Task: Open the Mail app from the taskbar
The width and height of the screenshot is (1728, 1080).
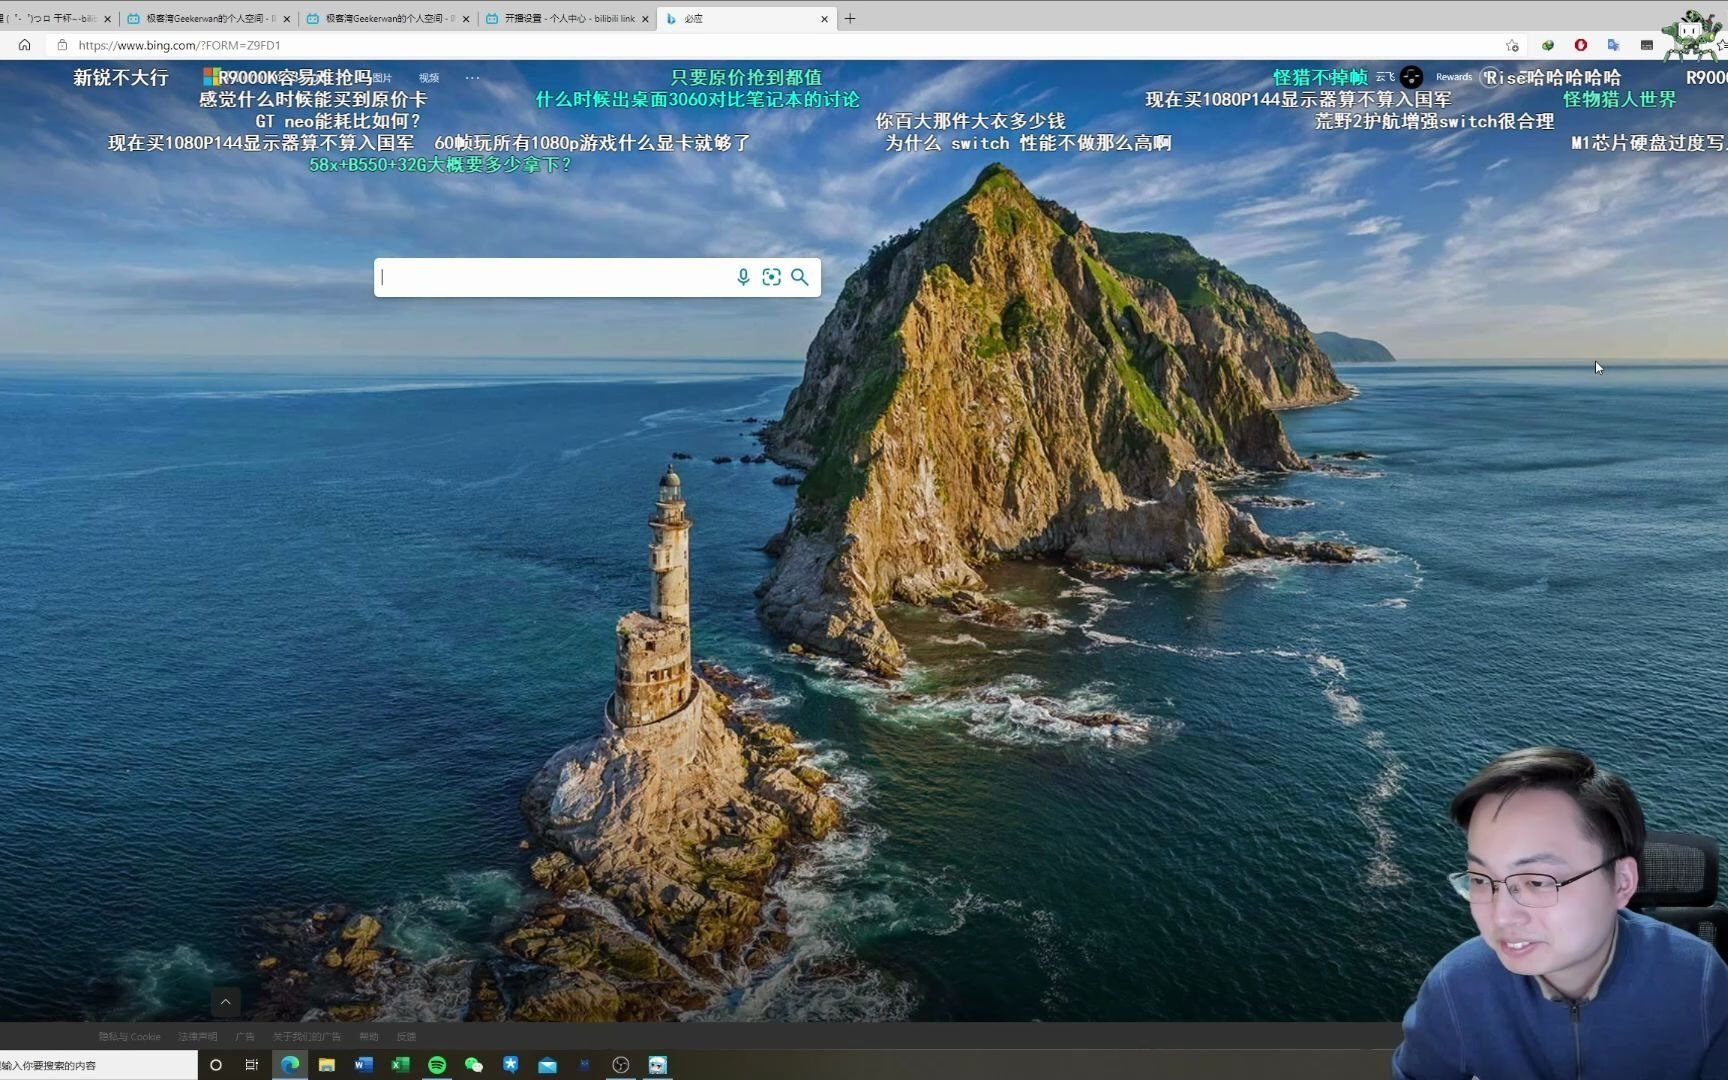Action: point(547,1065)
